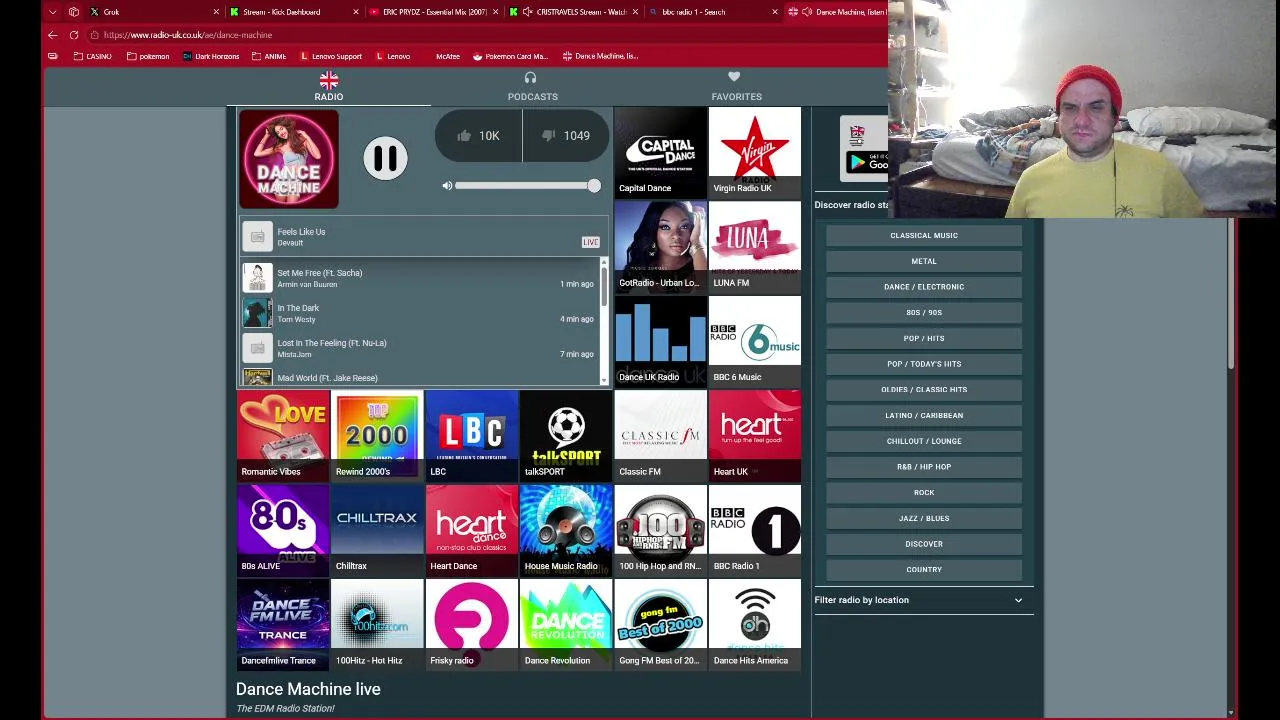This screenshot has width=1280, height=720.
Task: Click the Dance Machine station logo
Action: click(289, 160)
